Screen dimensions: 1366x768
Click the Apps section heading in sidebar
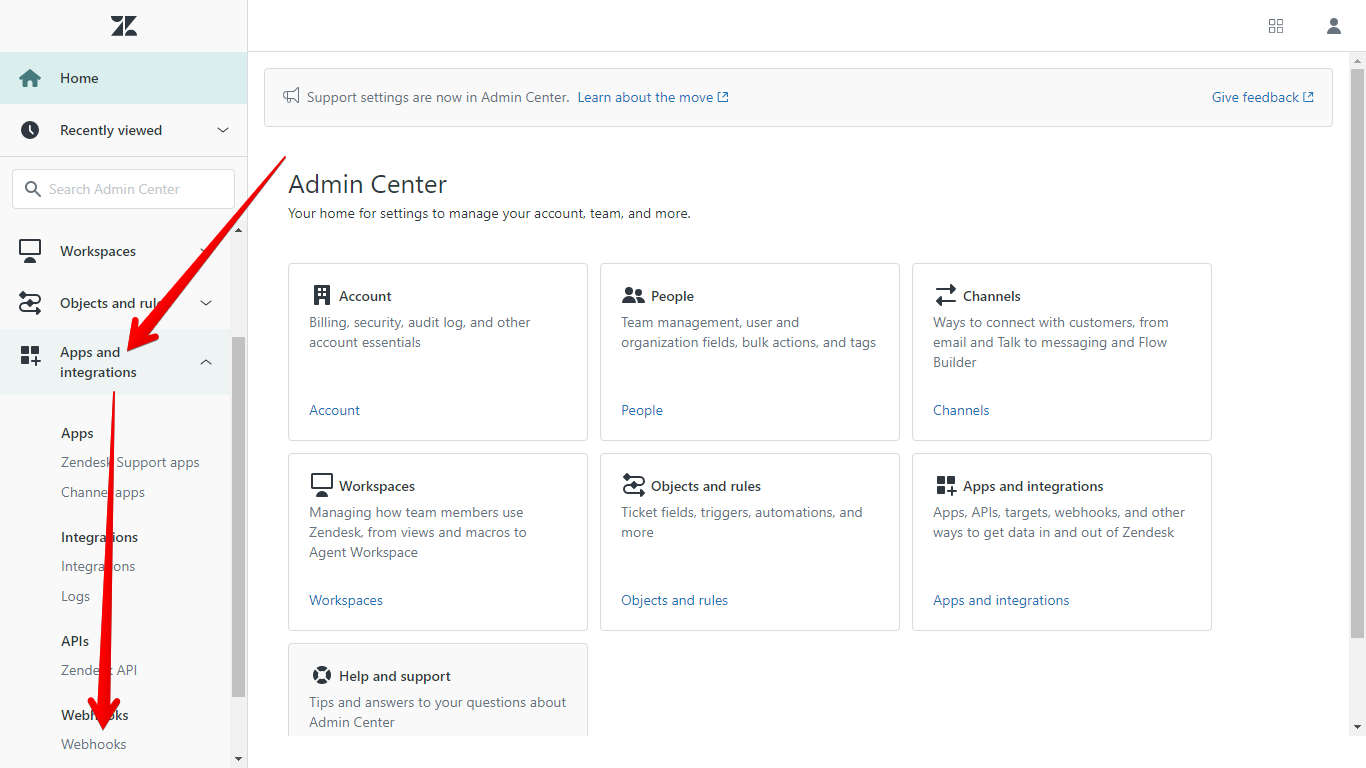point(77,433)
